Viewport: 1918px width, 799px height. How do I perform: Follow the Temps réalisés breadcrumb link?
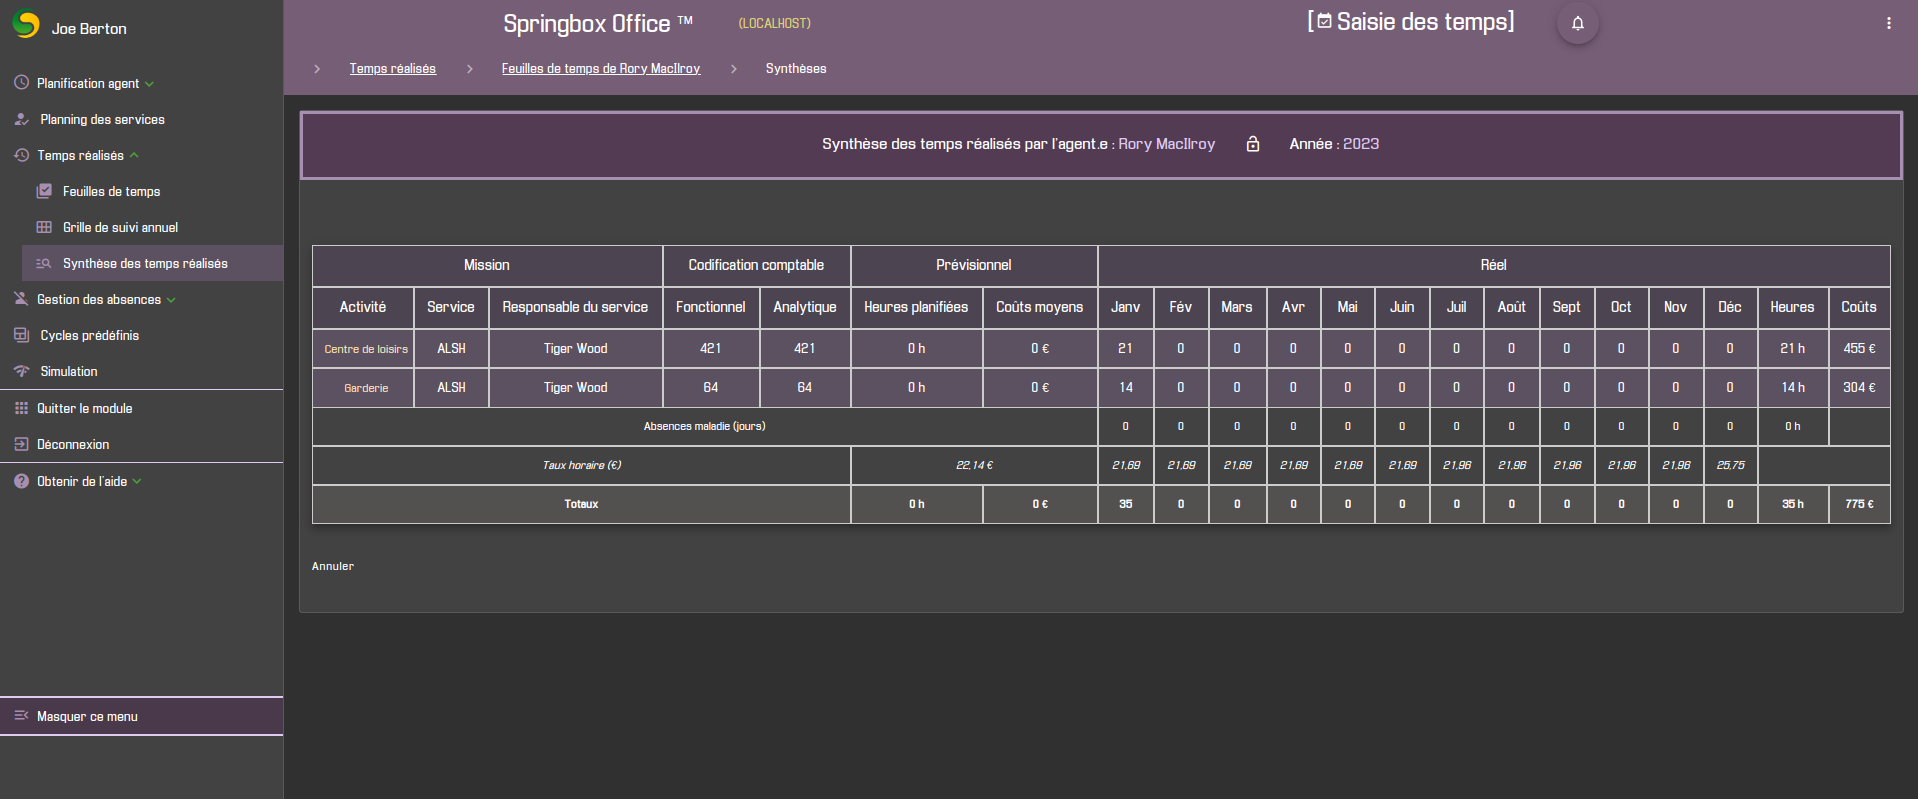[393, 69]
